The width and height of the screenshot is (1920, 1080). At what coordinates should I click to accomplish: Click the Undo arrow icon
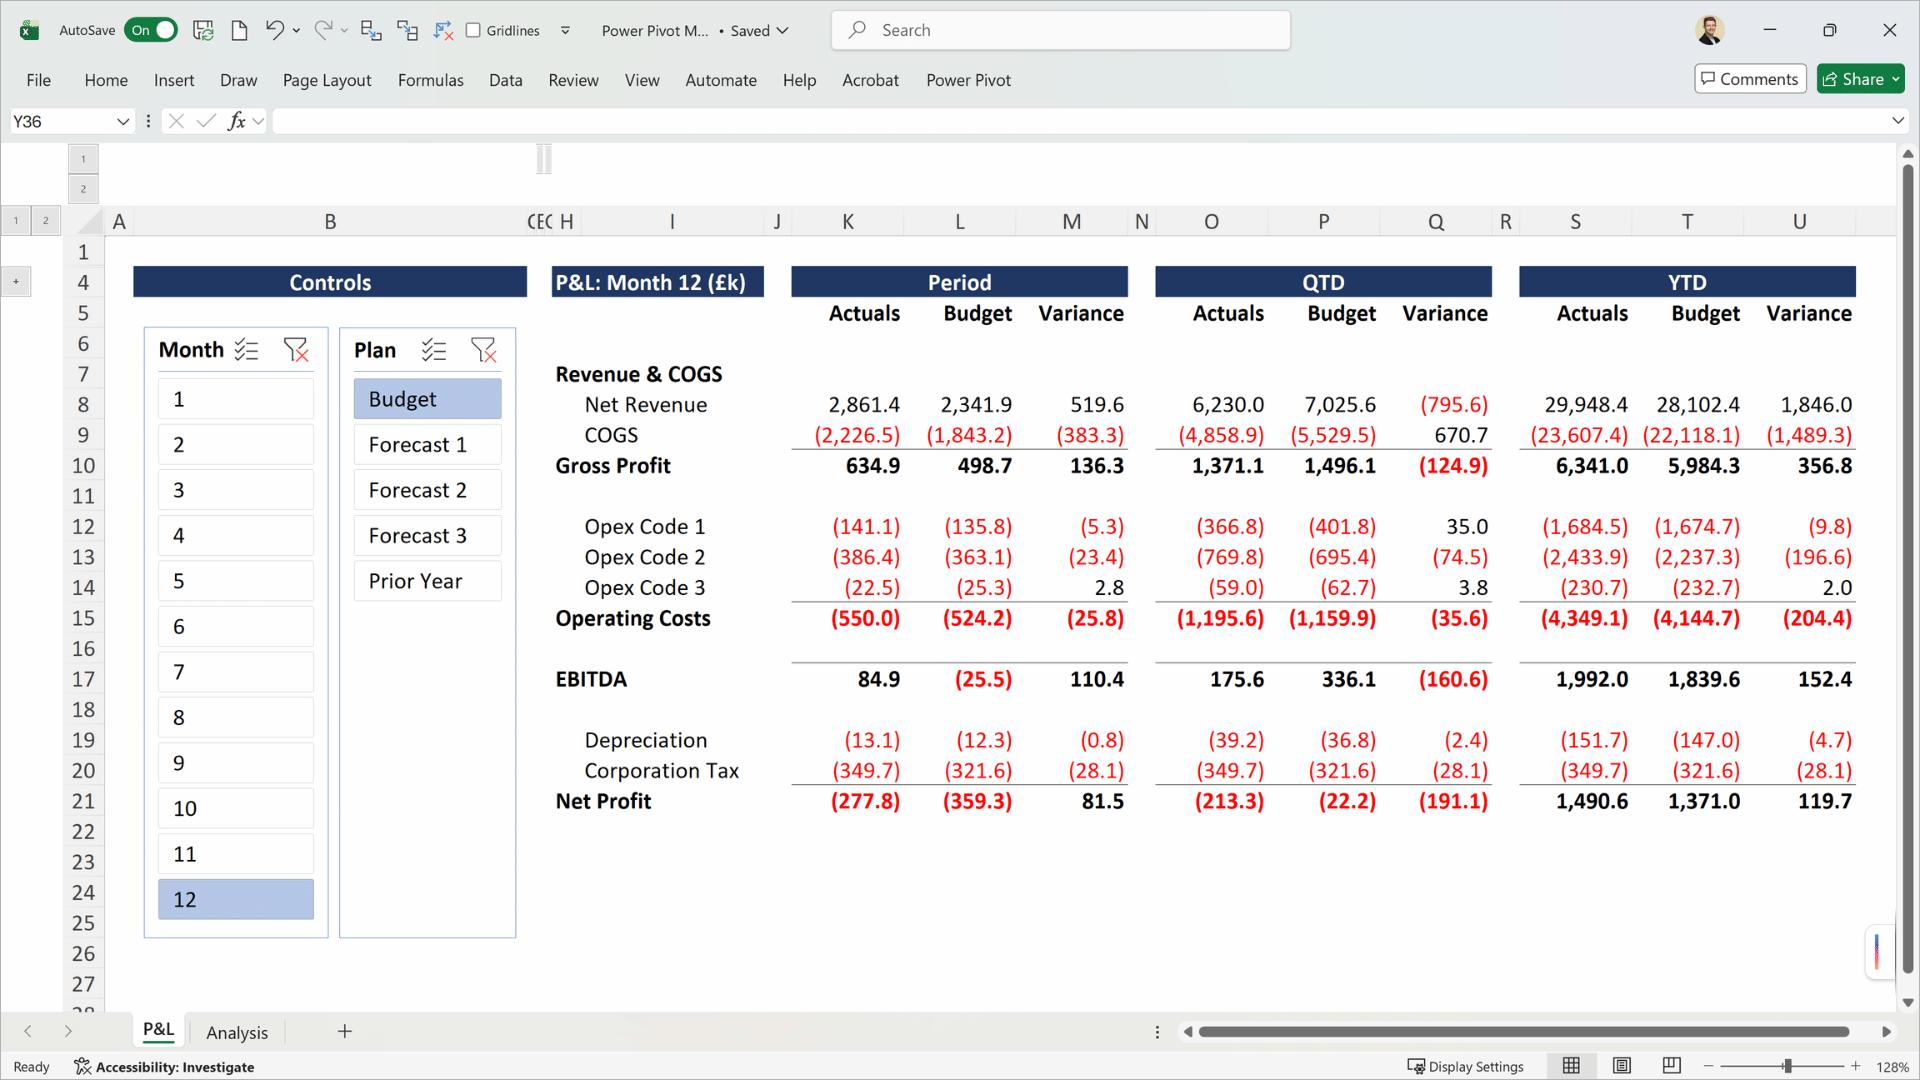(x=274, y=30)
